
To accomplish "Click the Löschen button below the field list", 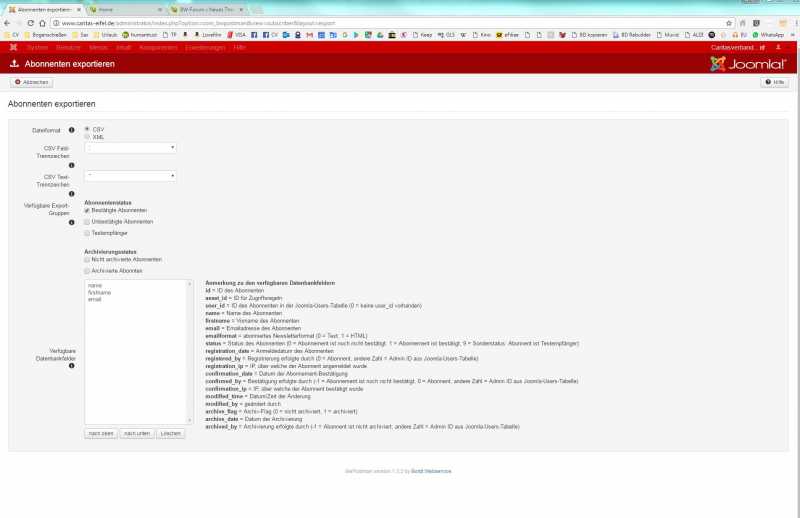I will 171,433.
